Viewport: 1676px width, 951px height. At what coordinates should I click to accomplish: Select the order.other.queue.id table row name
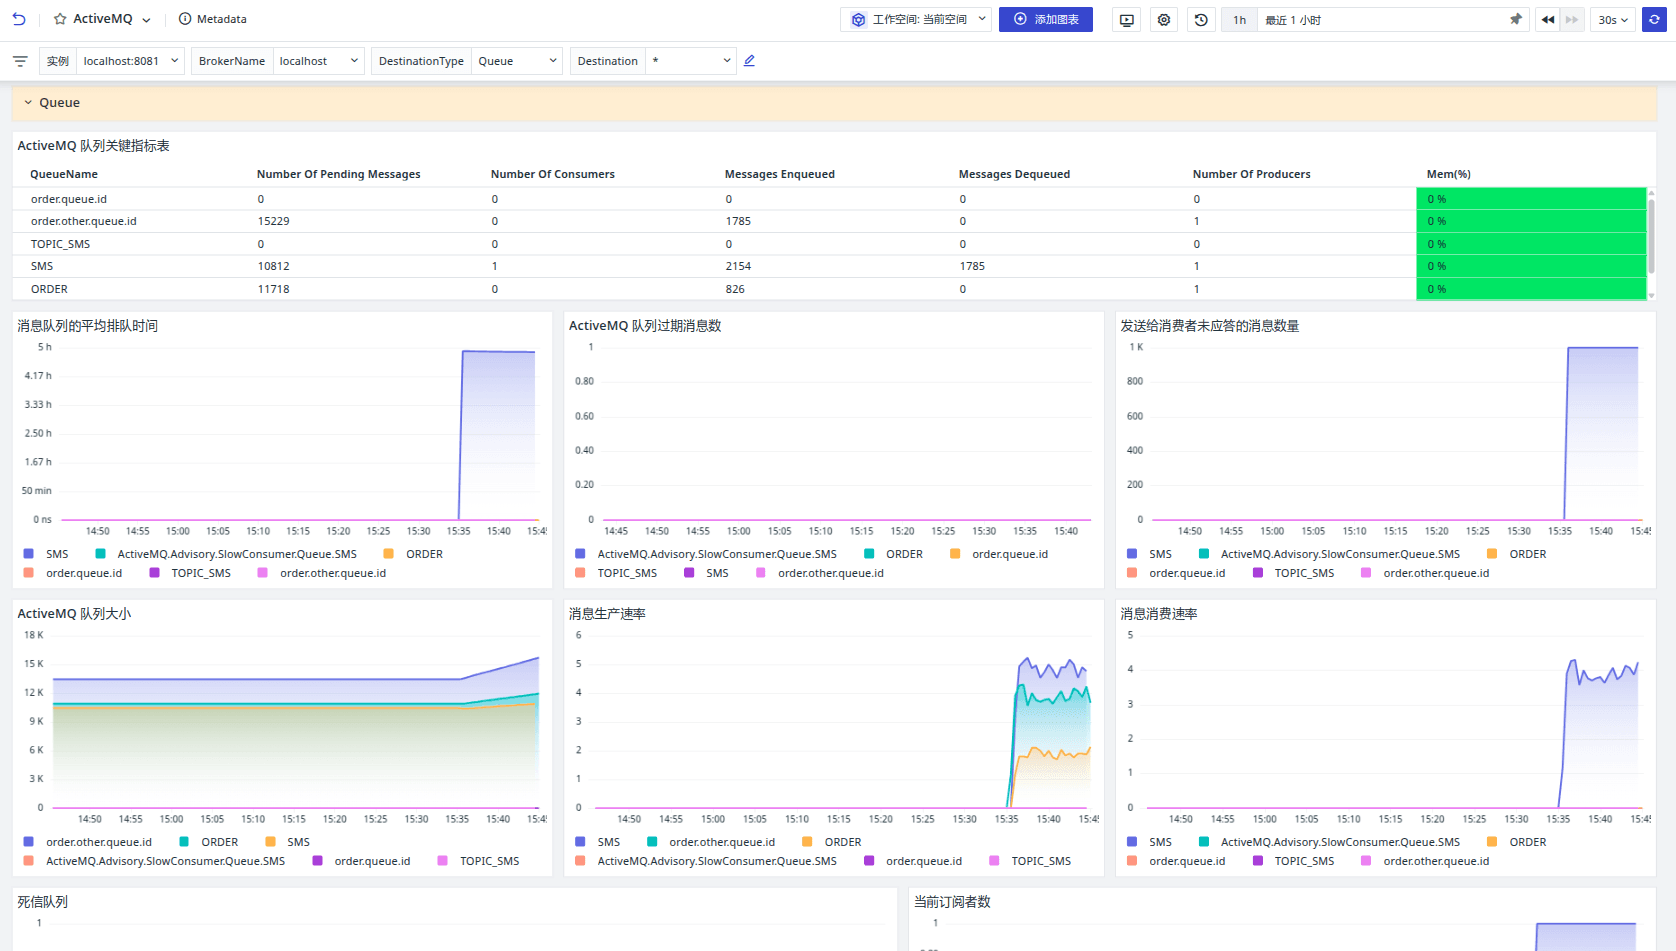[84, 221]
